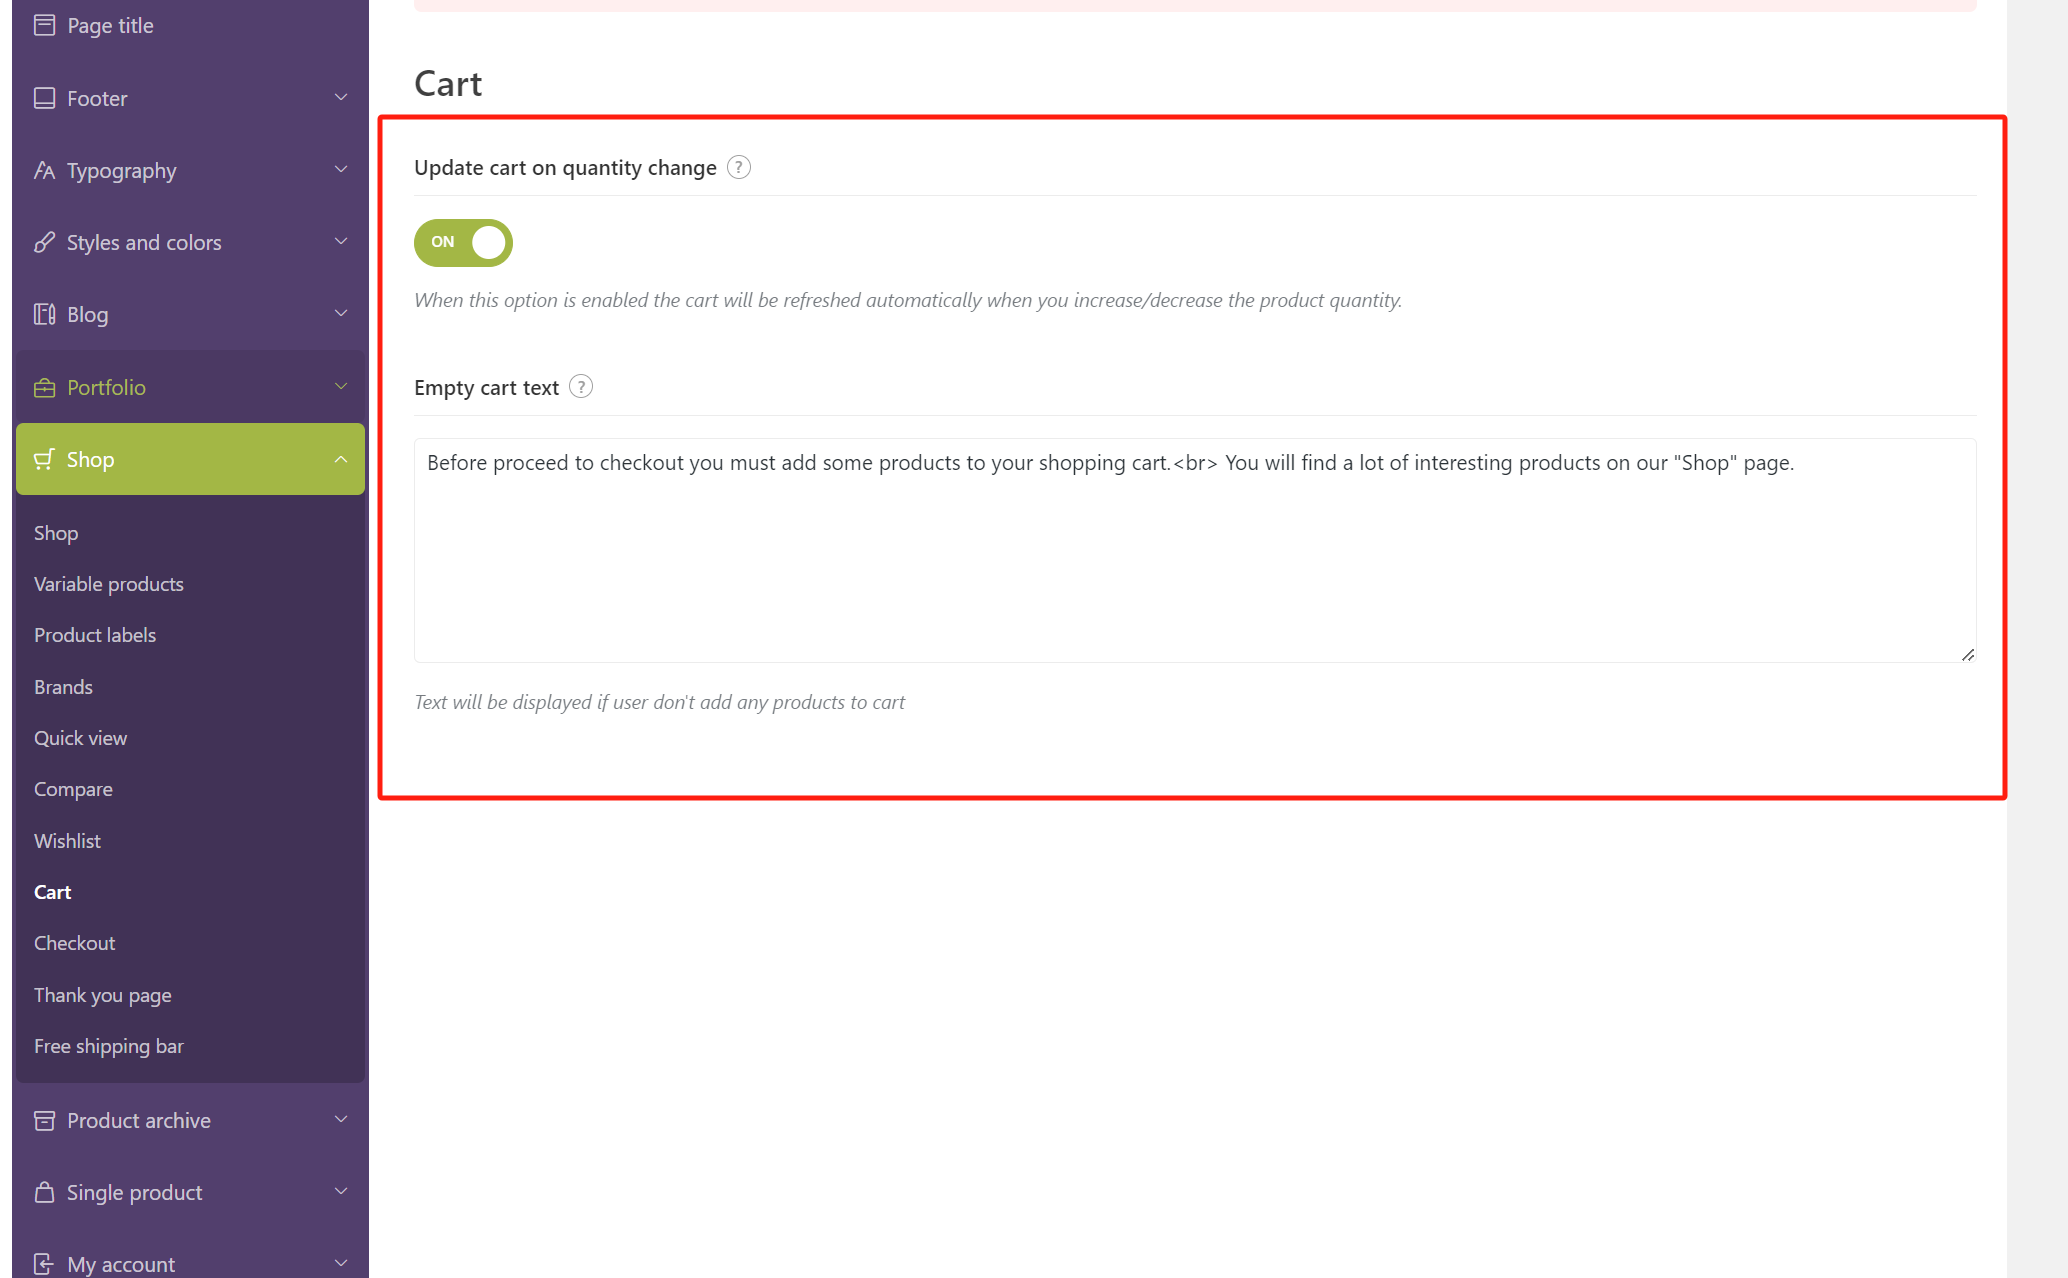The image size is (2068, 1278).
Task: Click the Styles and colors brush icon
Action: click(44, 243)
